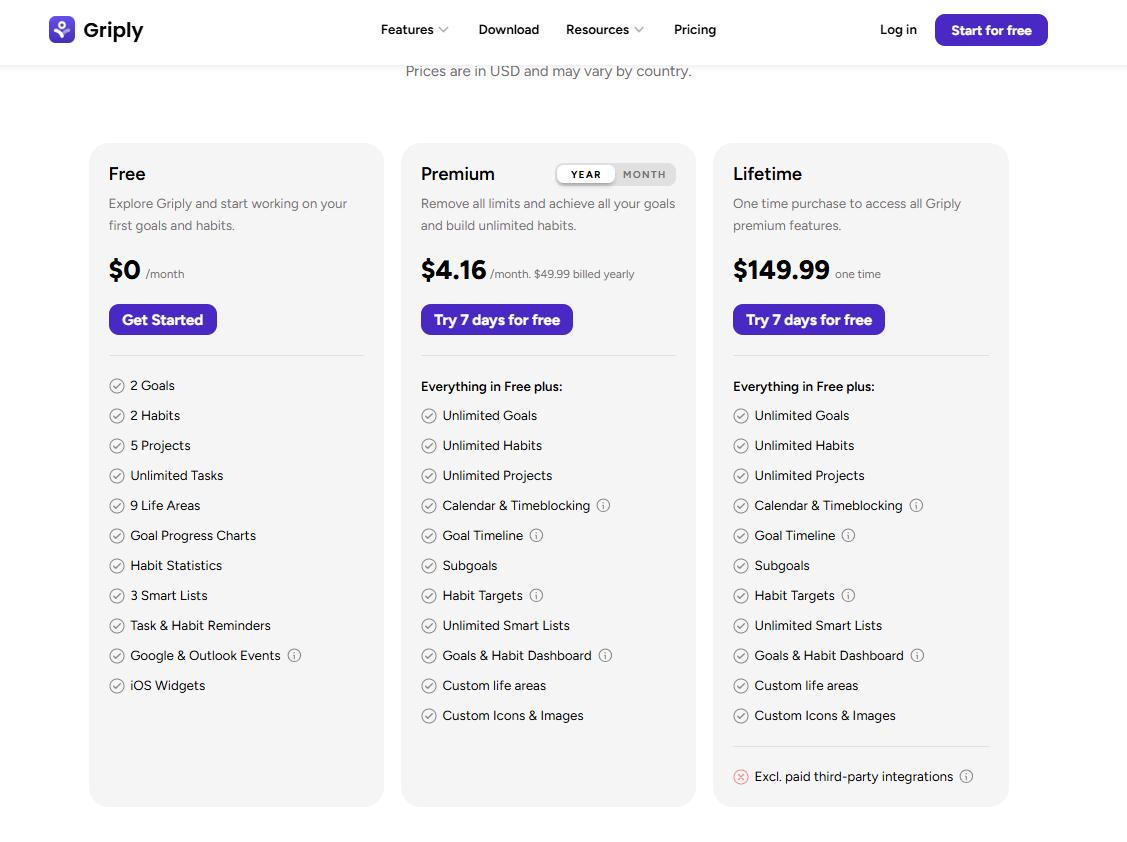The height and width of the screenshot is (842, 1127).
Task: Click info icon next to Premium Habit Targets
Action: (x=537, y=595)
